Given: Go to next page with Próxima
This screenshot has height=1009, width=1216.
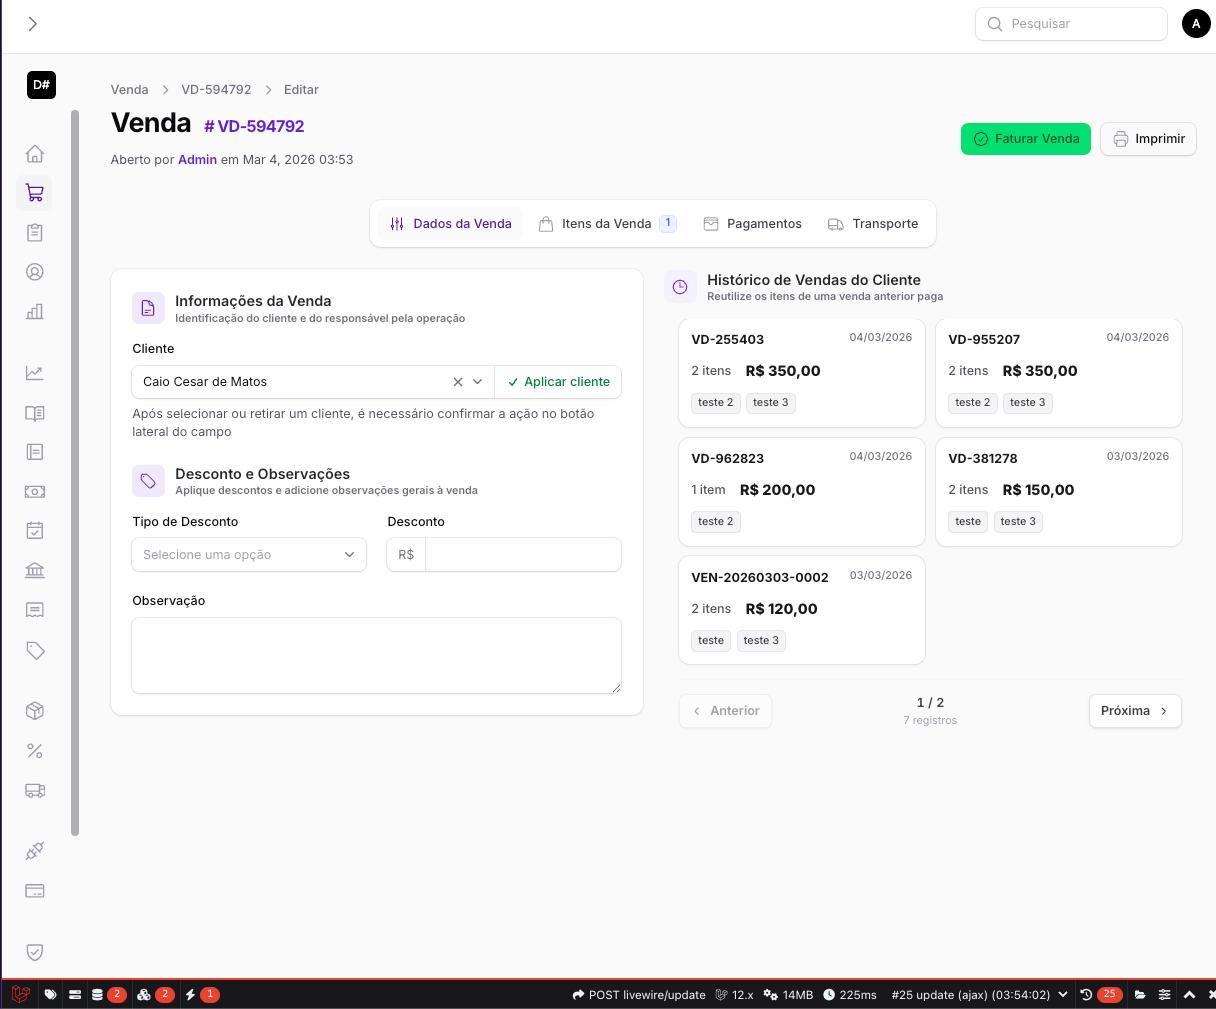Looking at the screenshot, I should click(x=1134, y=710).
